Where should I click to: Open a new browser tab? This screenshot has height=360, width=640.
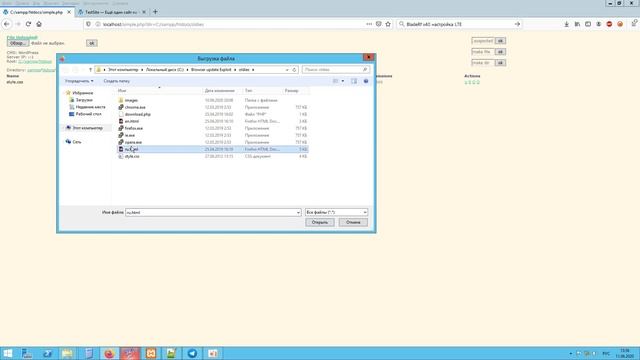click(x=155, y=12)
